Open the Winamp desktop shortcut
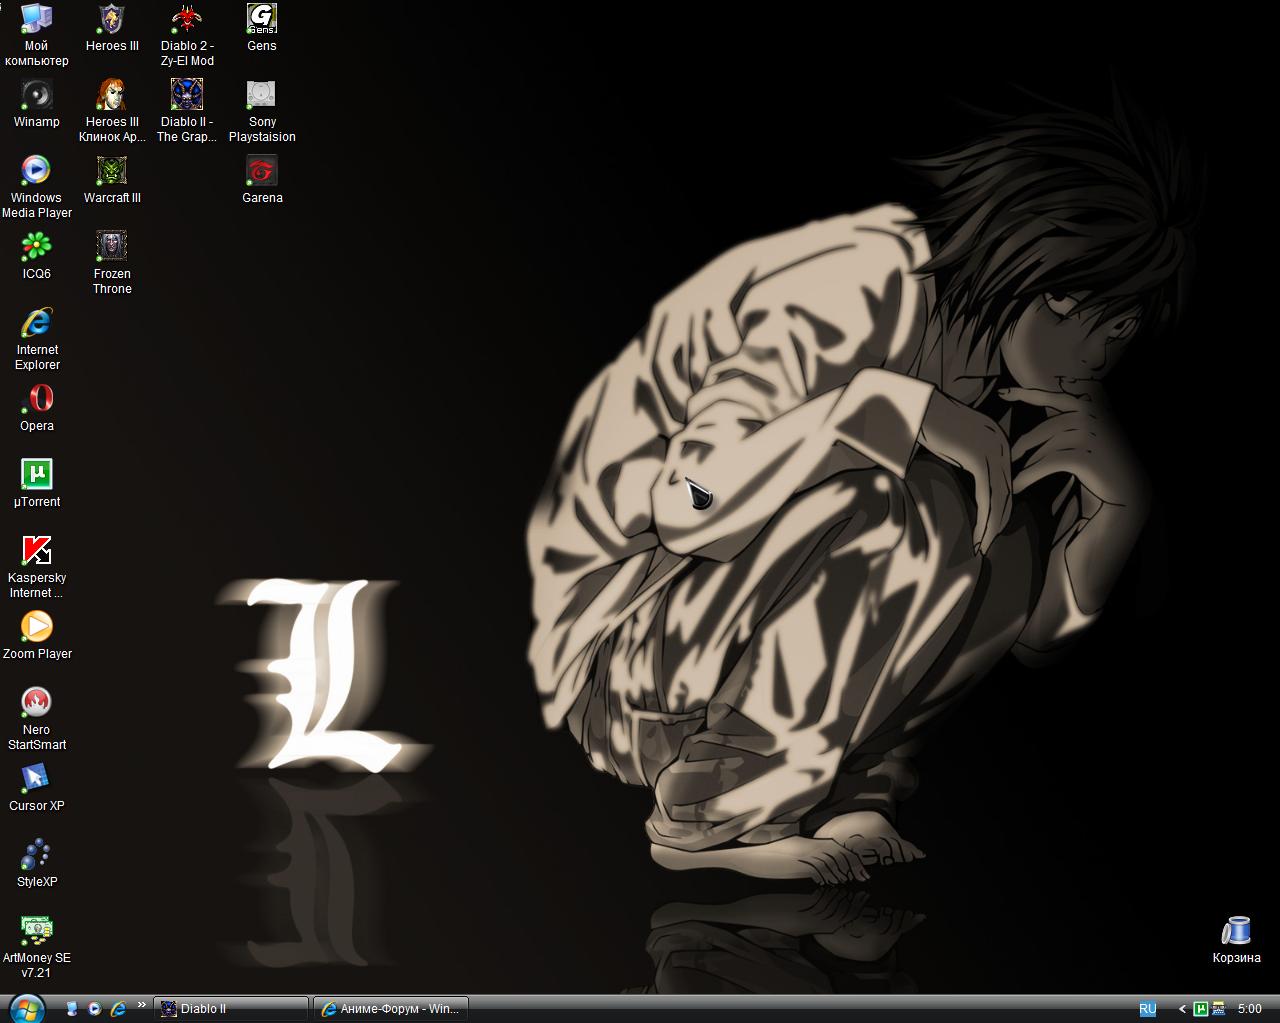This screenshot has width=1280, height=1023. (x=36, y=96)
